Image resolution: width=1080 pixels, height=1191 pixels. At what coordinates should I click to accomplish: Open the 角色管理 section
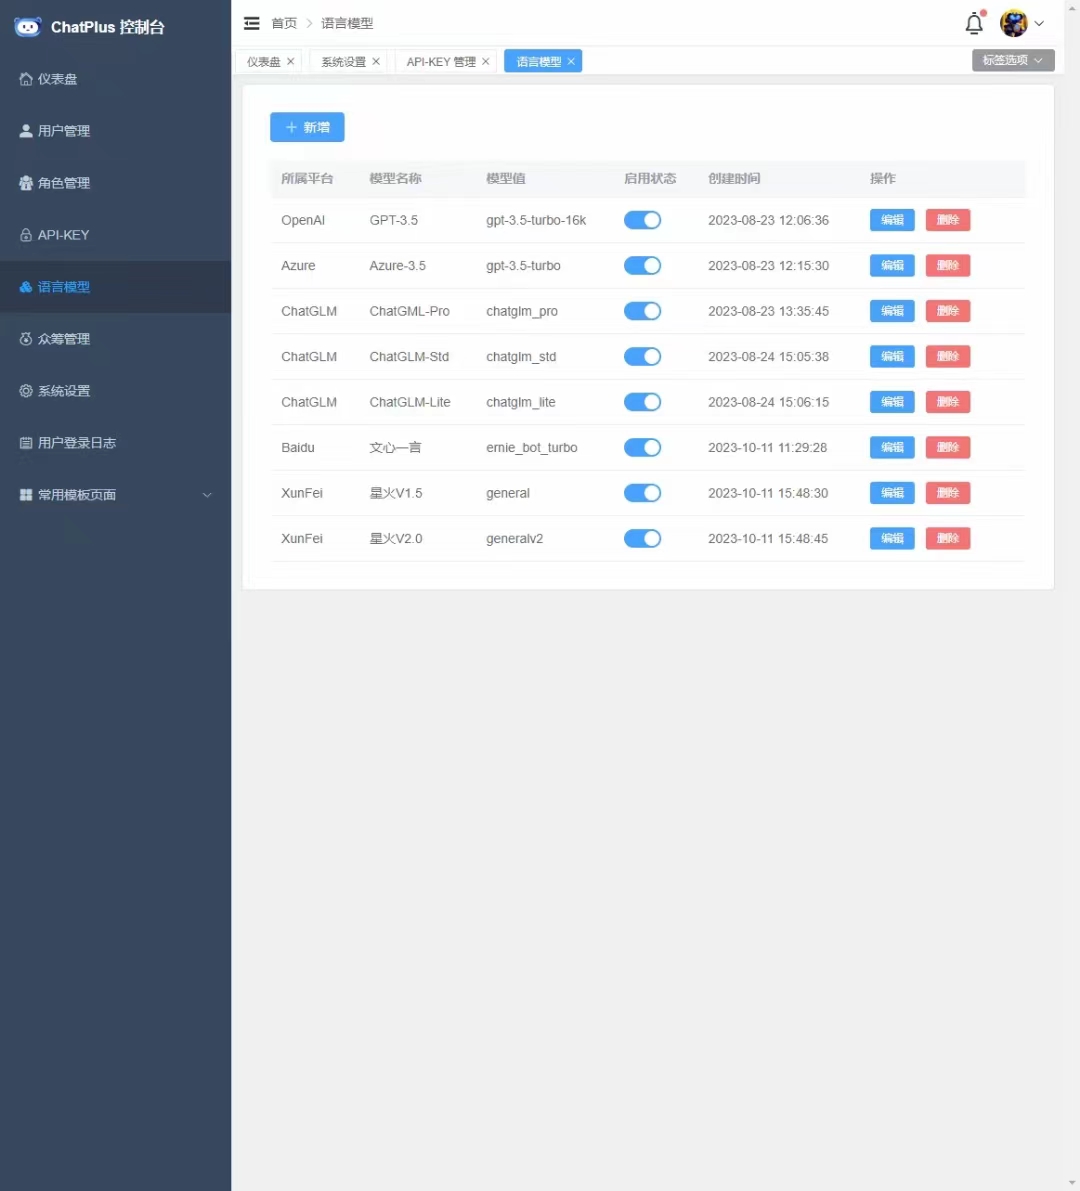[x=63, y=183]
